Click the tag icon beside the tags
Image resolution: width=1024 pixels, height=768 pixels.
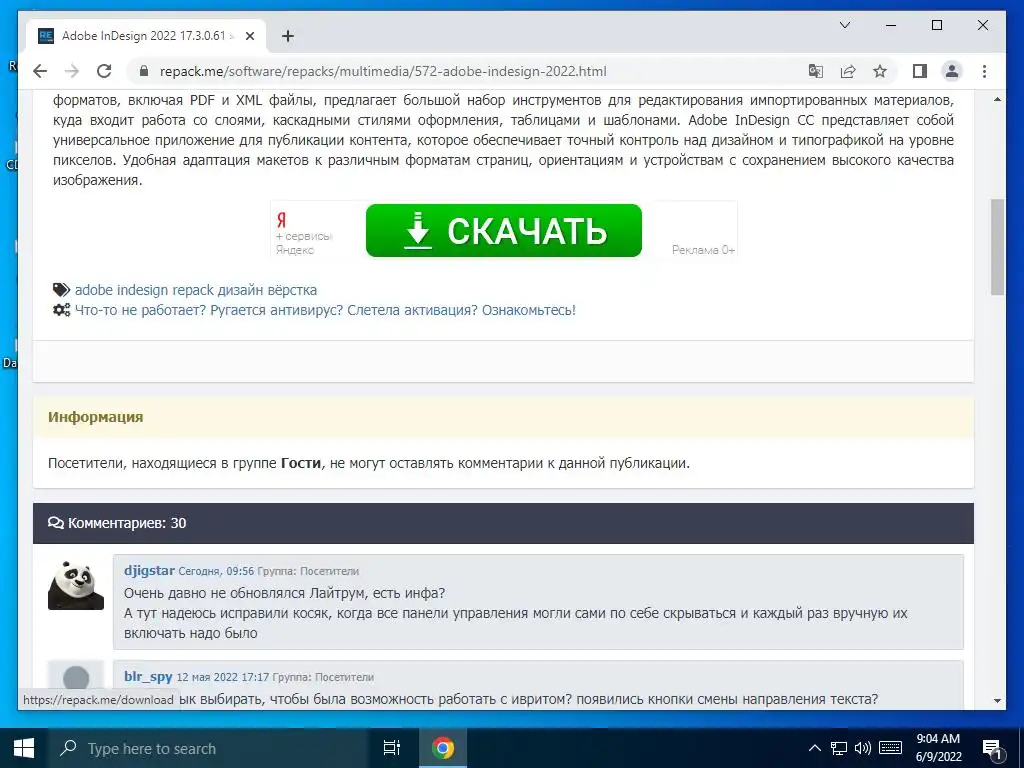pos(61,290)
